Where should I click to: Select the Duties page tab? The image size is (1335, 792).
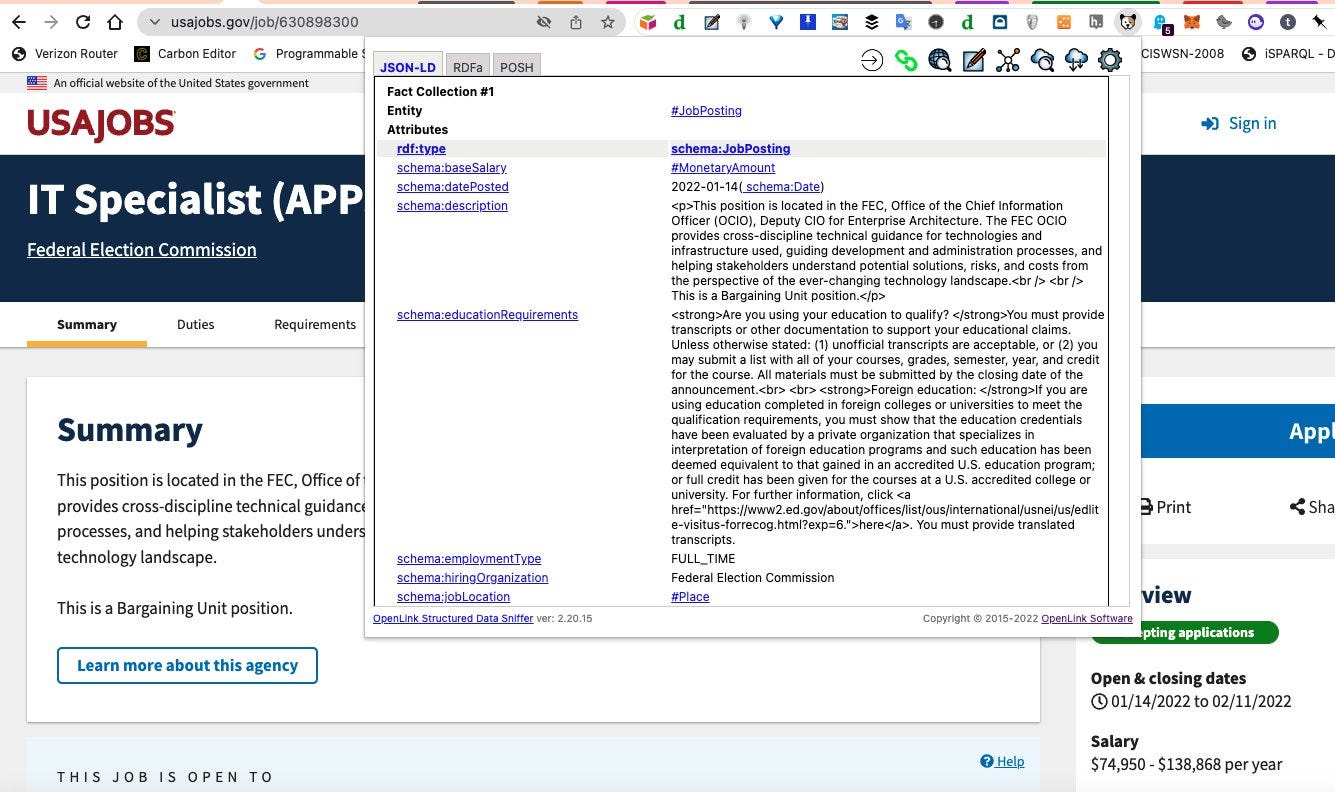click(195, 324)
